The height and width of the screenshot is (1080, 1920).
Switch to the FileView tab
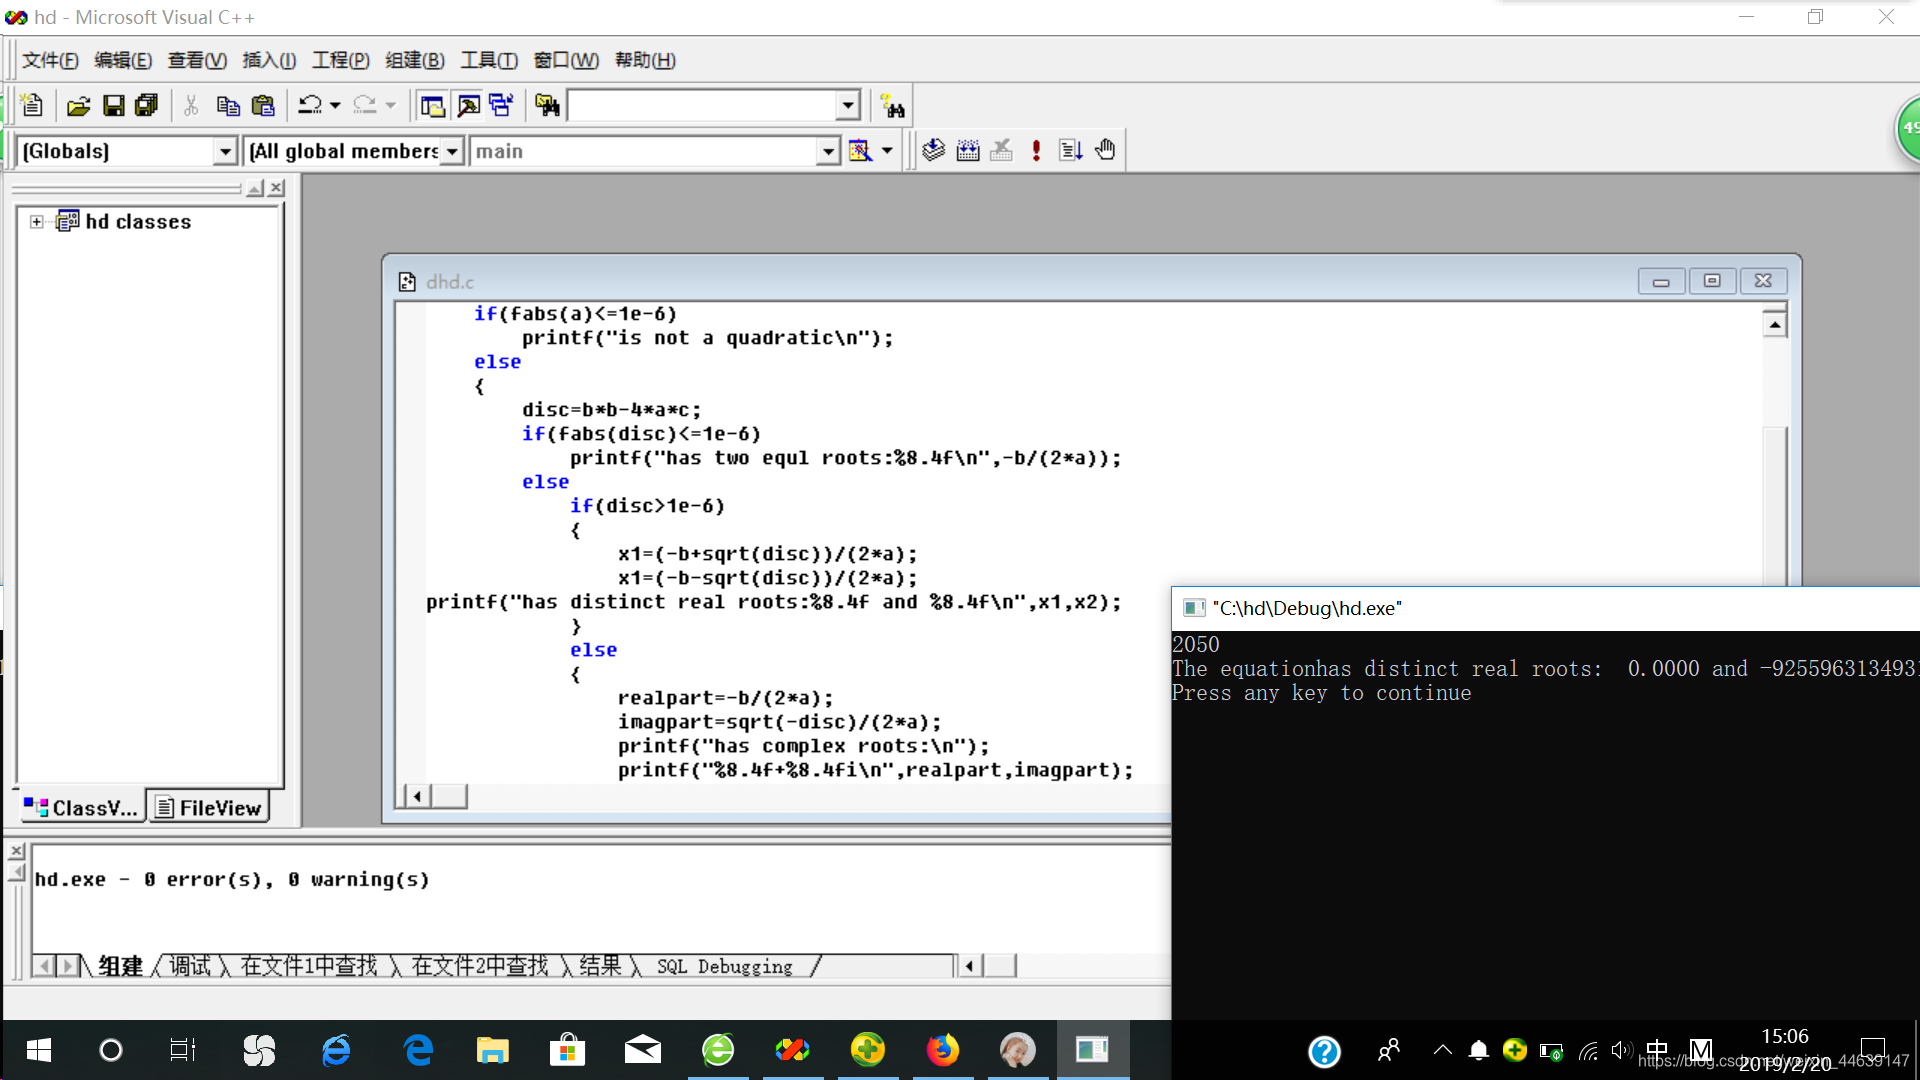click(x=209, y=807)
